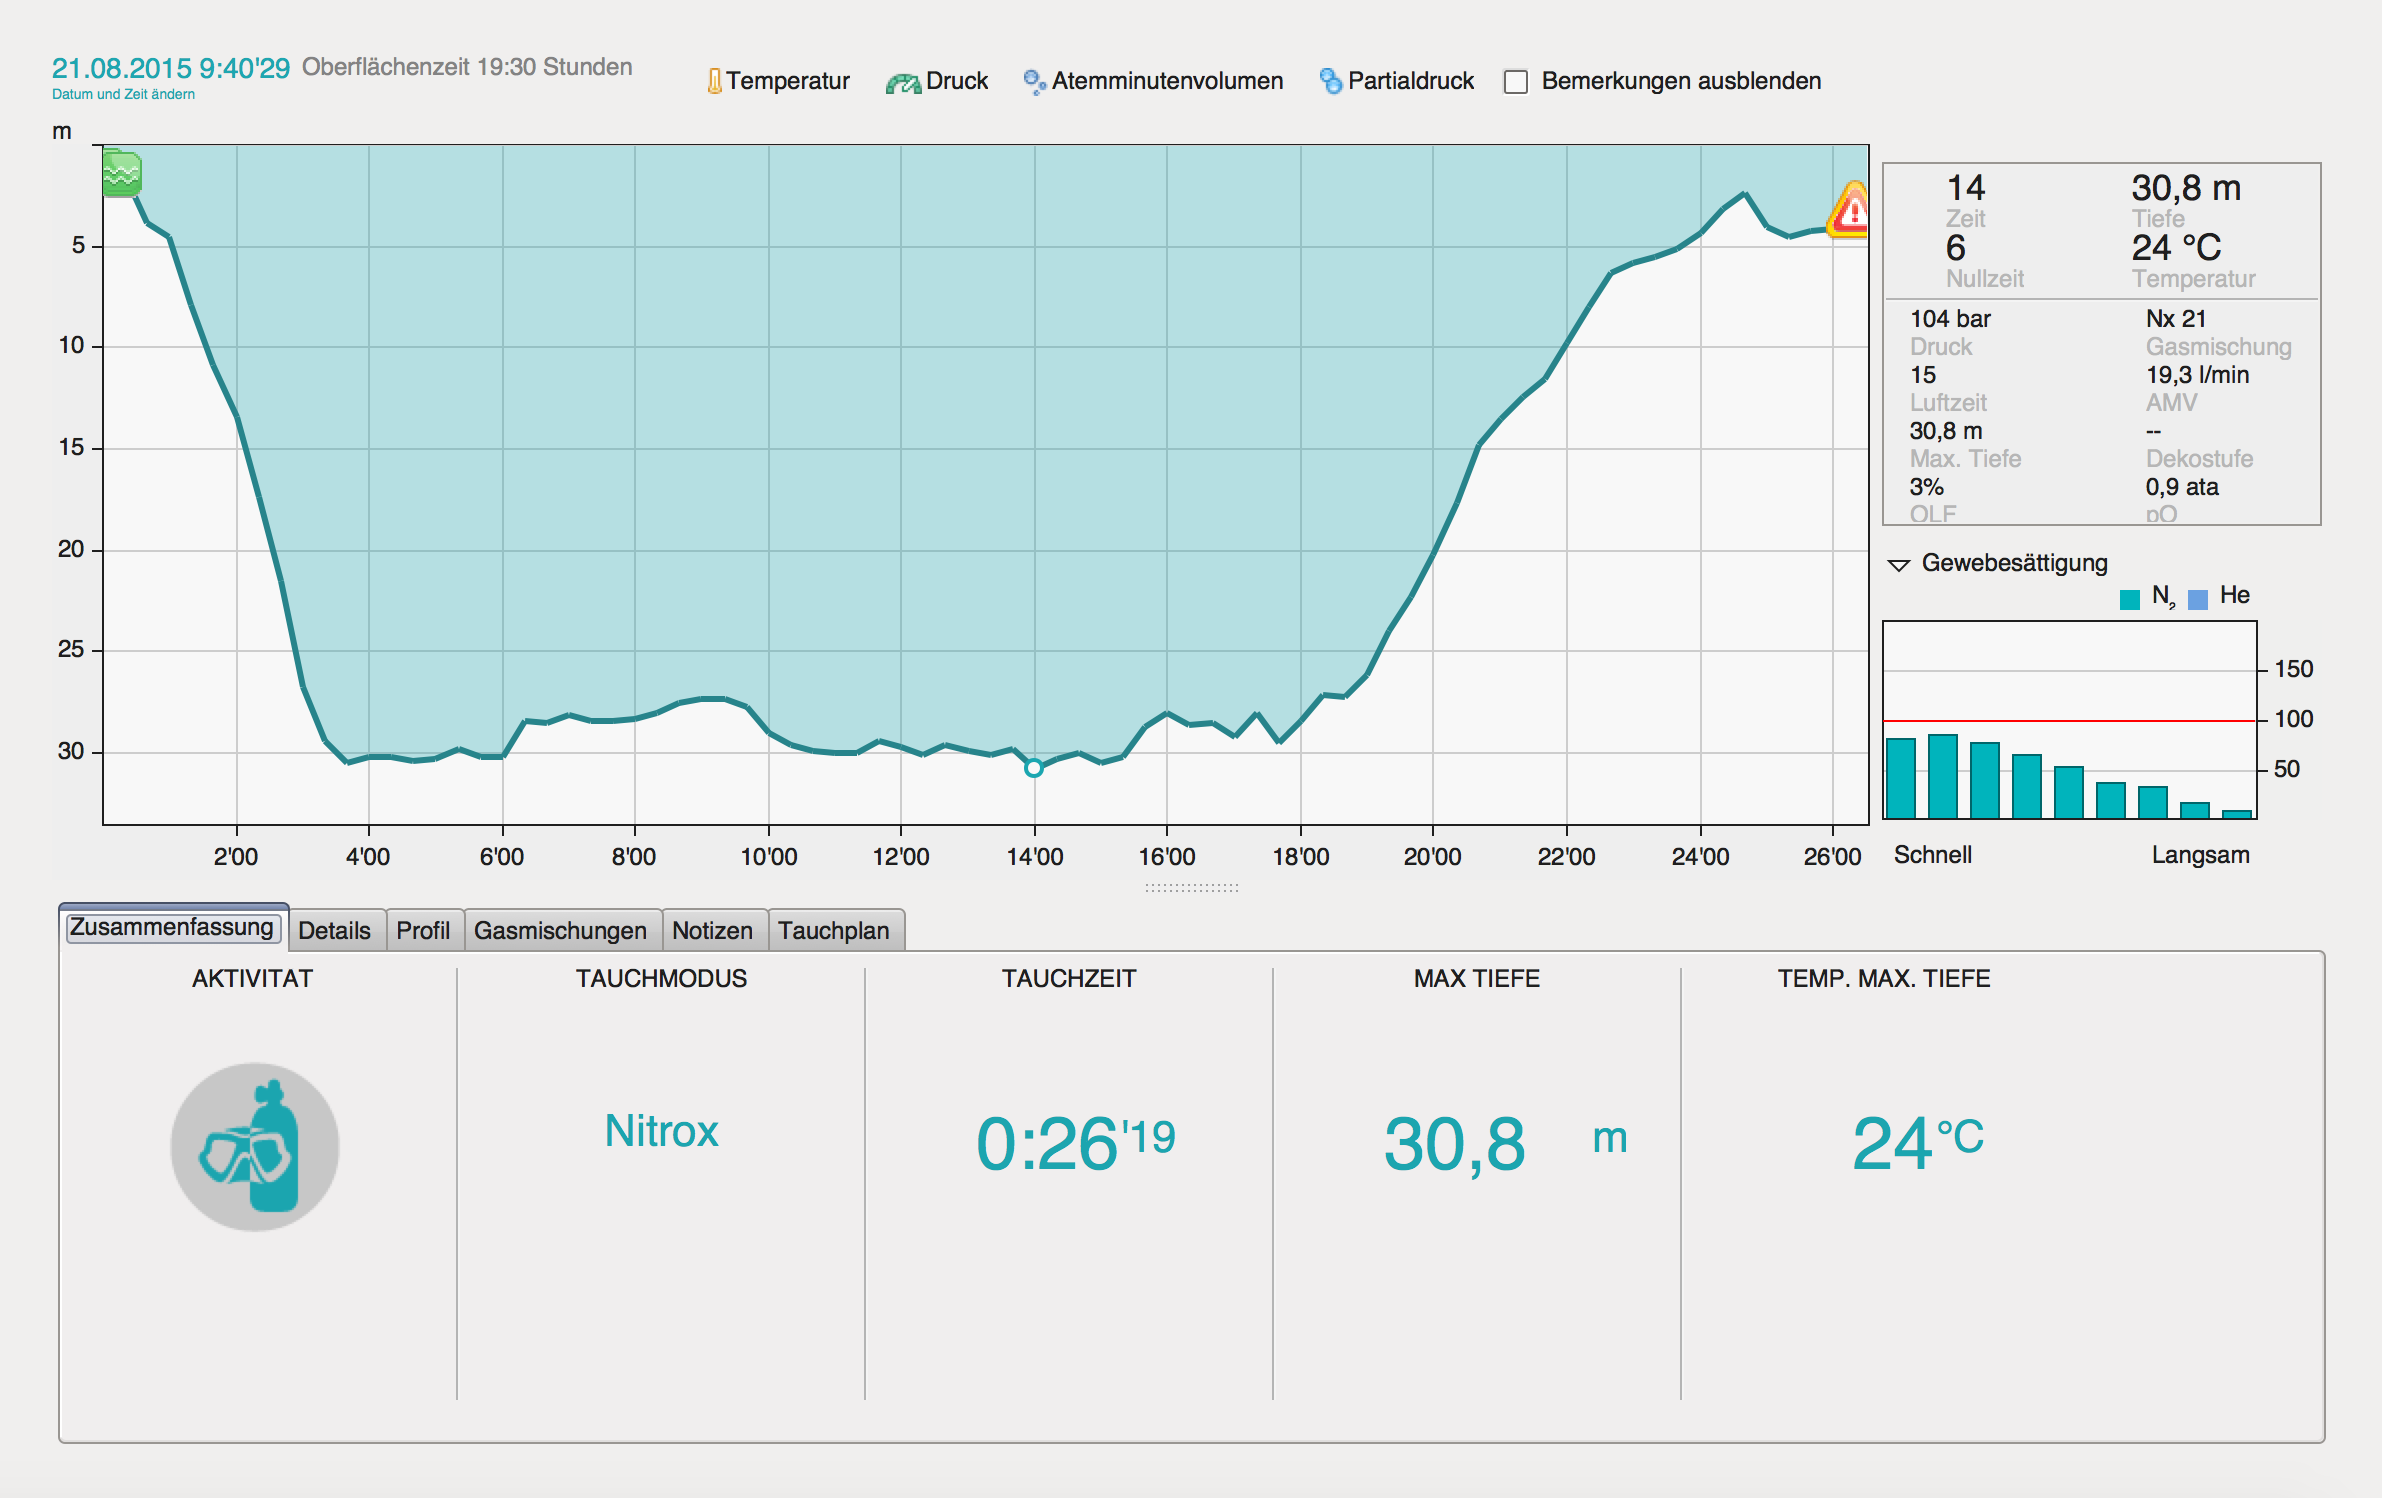
Task: Toggle the Temperatur graph overlay label
Action: [x=787, y=81]
